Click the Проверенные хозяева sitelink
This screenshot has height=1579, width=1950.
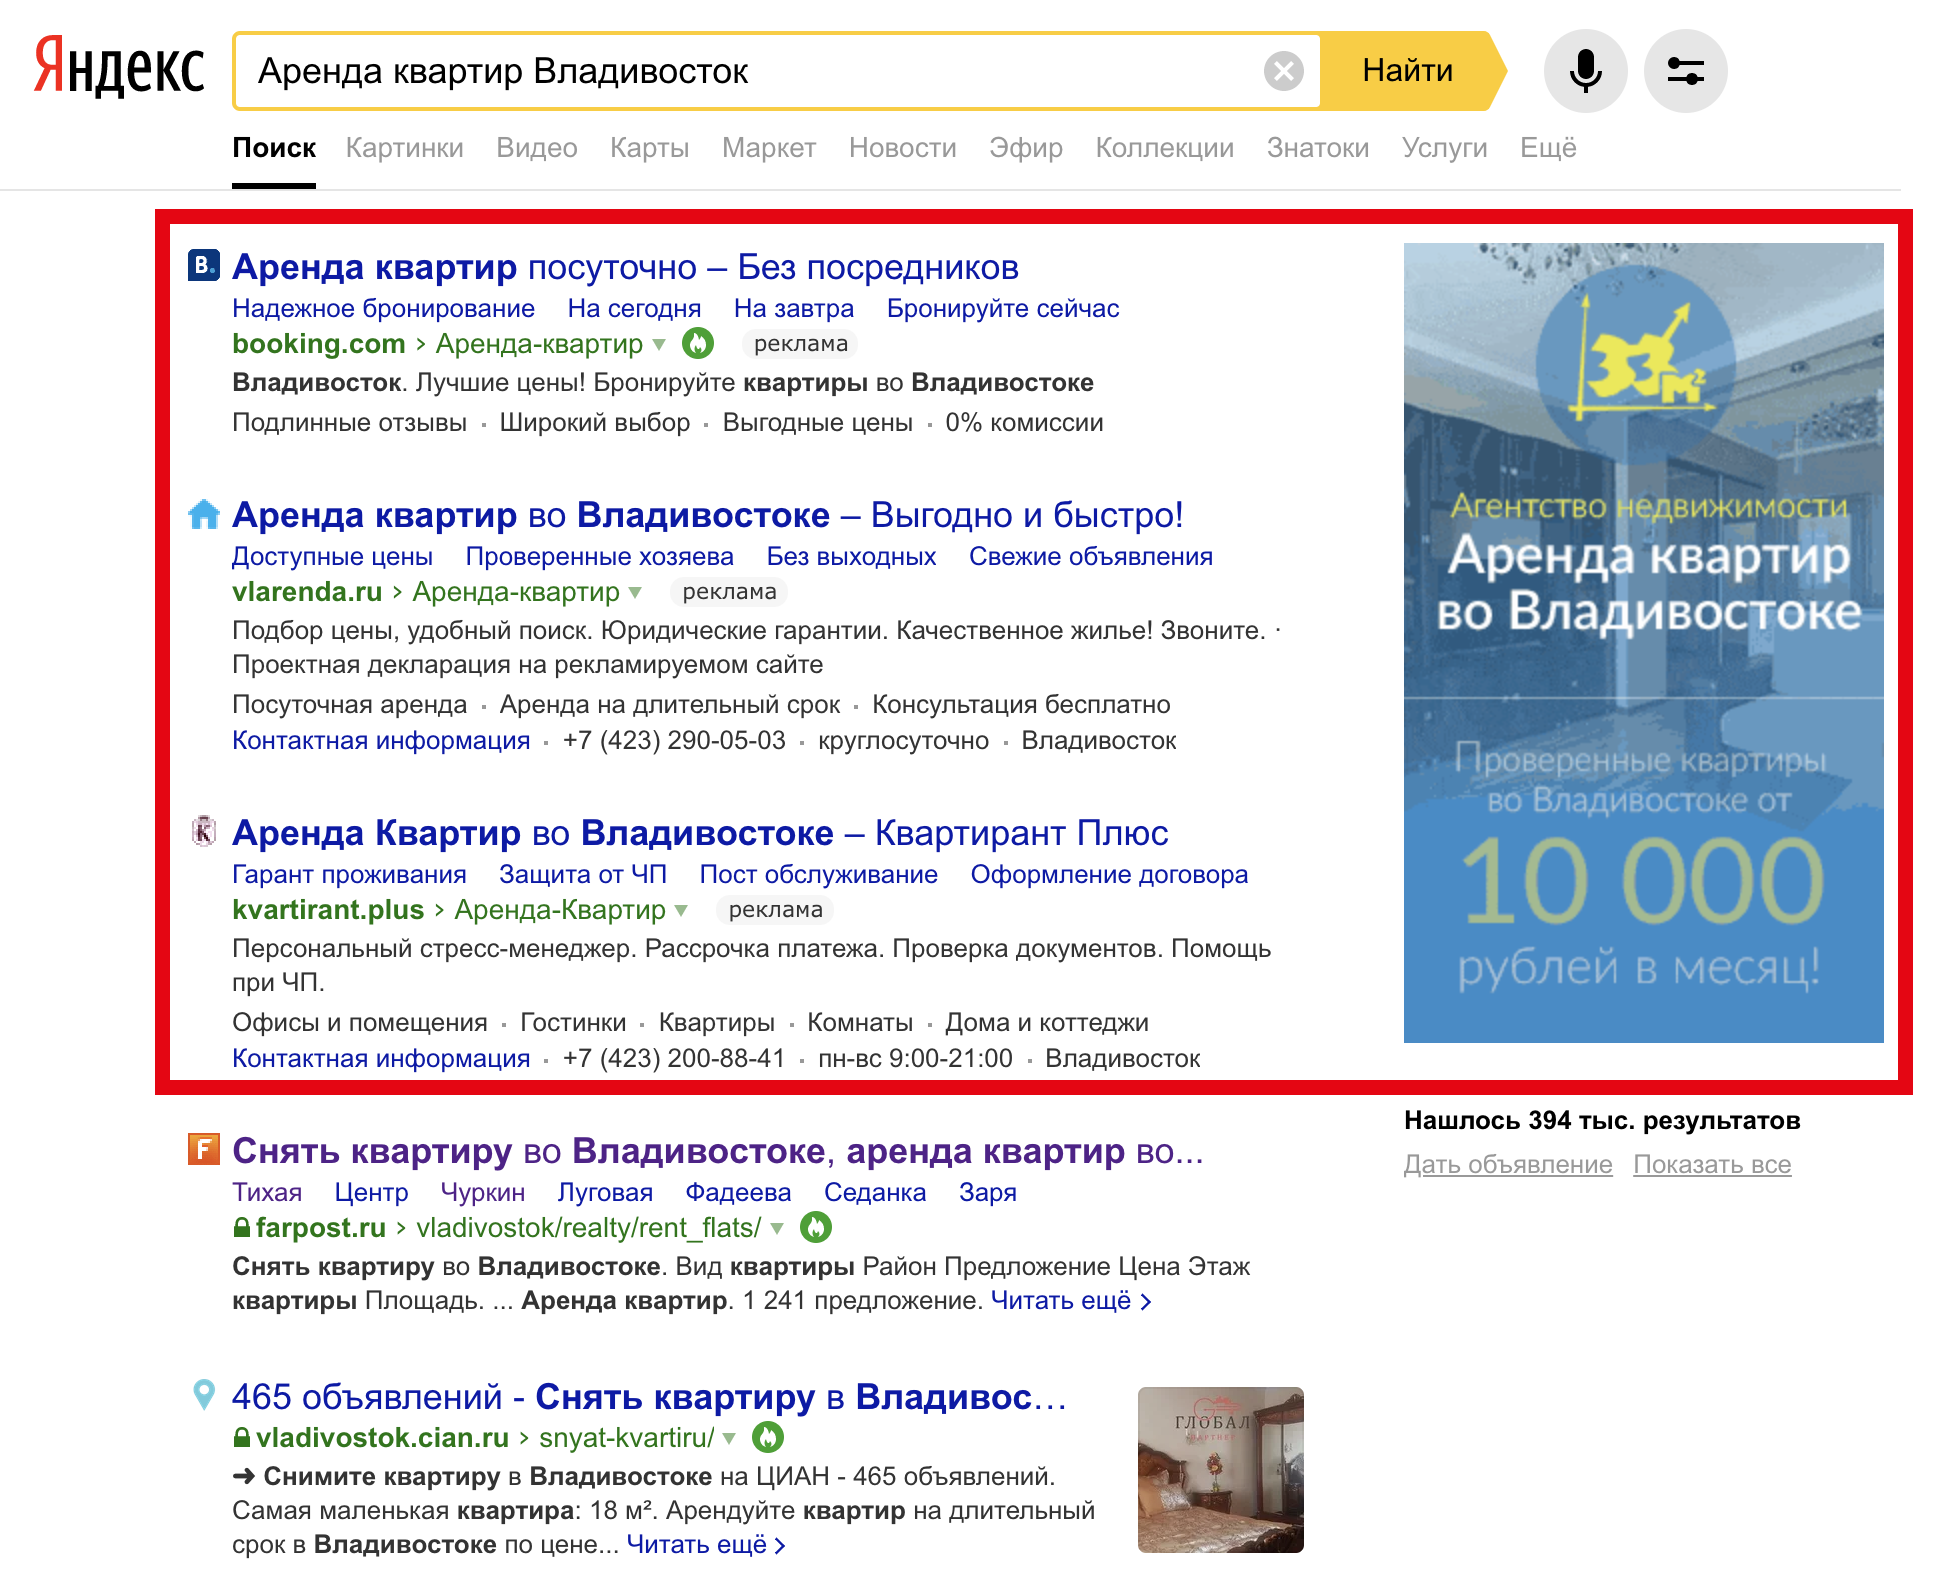[x=599, y=556]
